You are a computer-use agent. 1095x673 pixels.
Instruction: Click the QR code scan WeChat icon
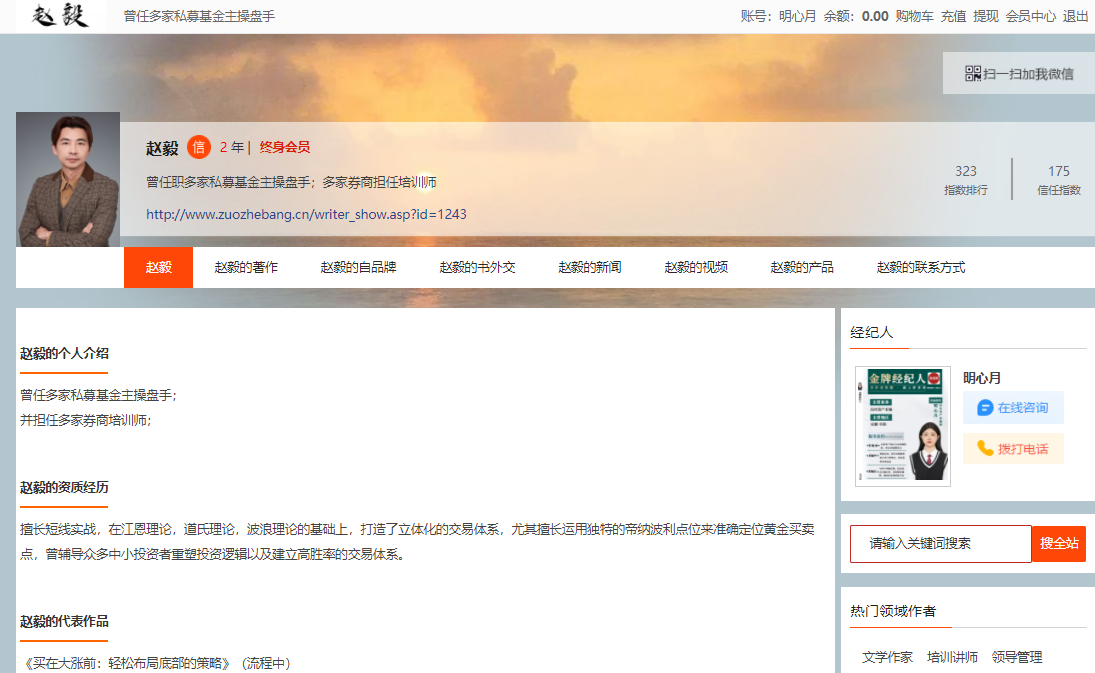973,73
